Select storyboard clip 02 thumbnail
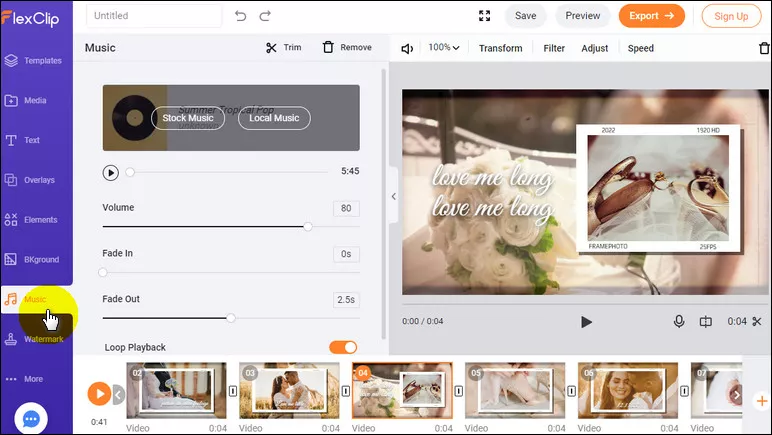The width and height of the screenshot is (772, 435). point(176,391)
